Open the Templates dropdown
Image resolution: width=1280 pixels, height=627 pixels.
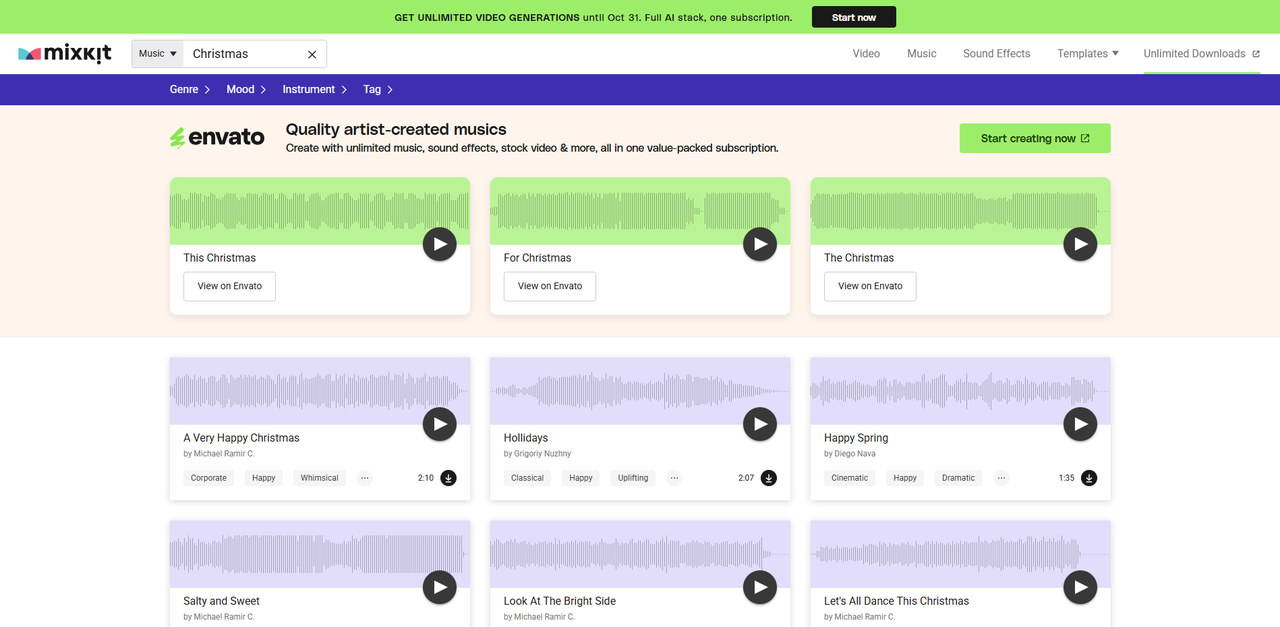tap(1087, 53)
